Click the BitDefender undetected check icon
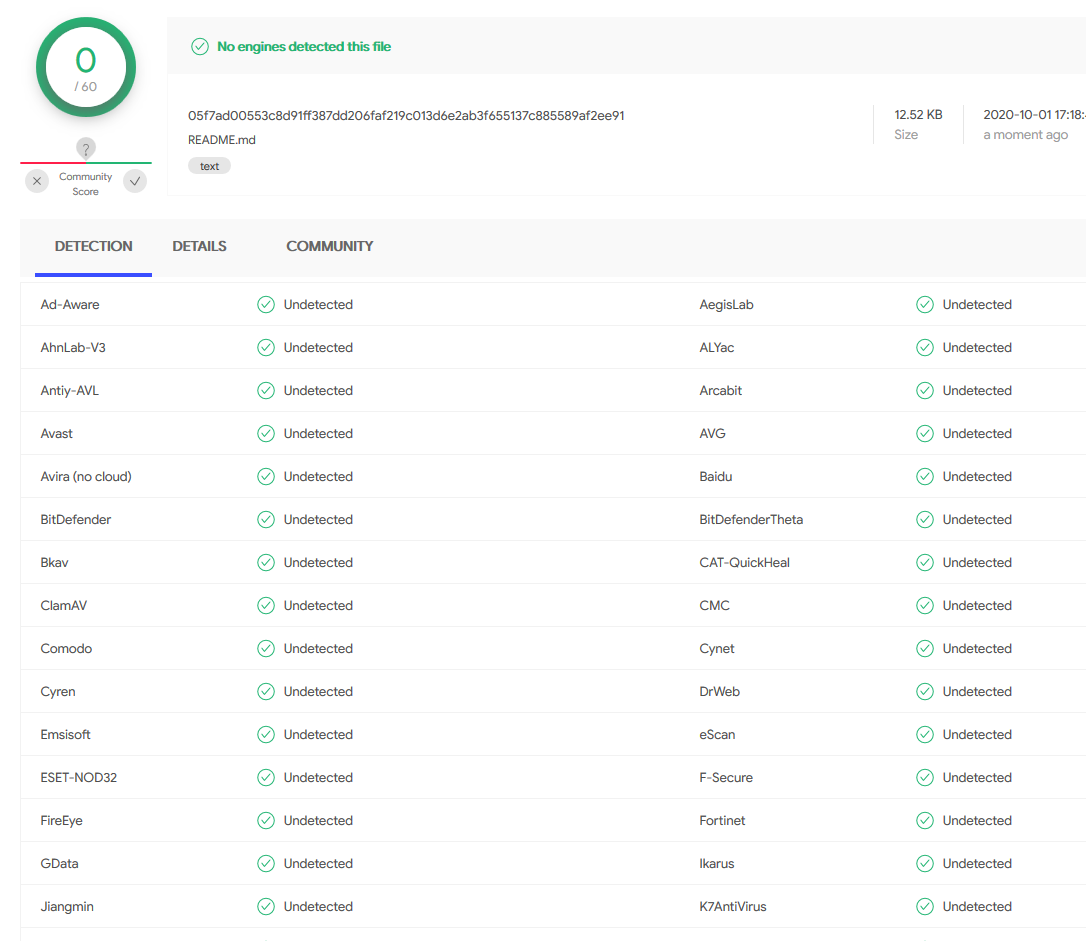This screenshot has height=941, width=1086. (x=266, y=519)
